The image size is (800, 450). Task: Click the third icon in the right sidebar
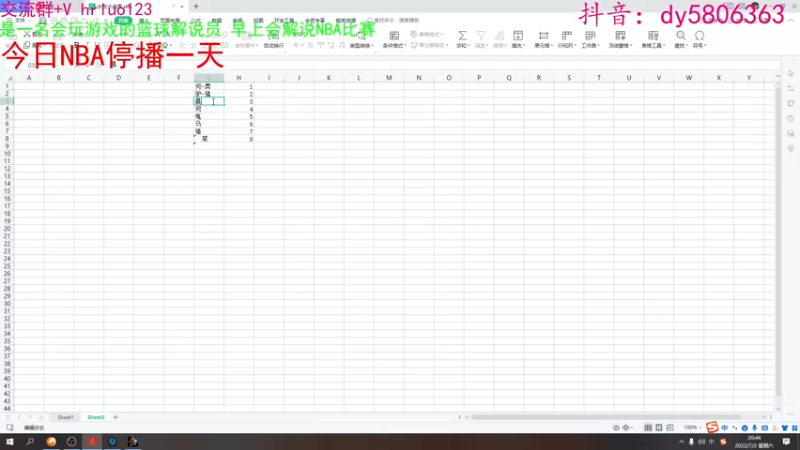791,104
